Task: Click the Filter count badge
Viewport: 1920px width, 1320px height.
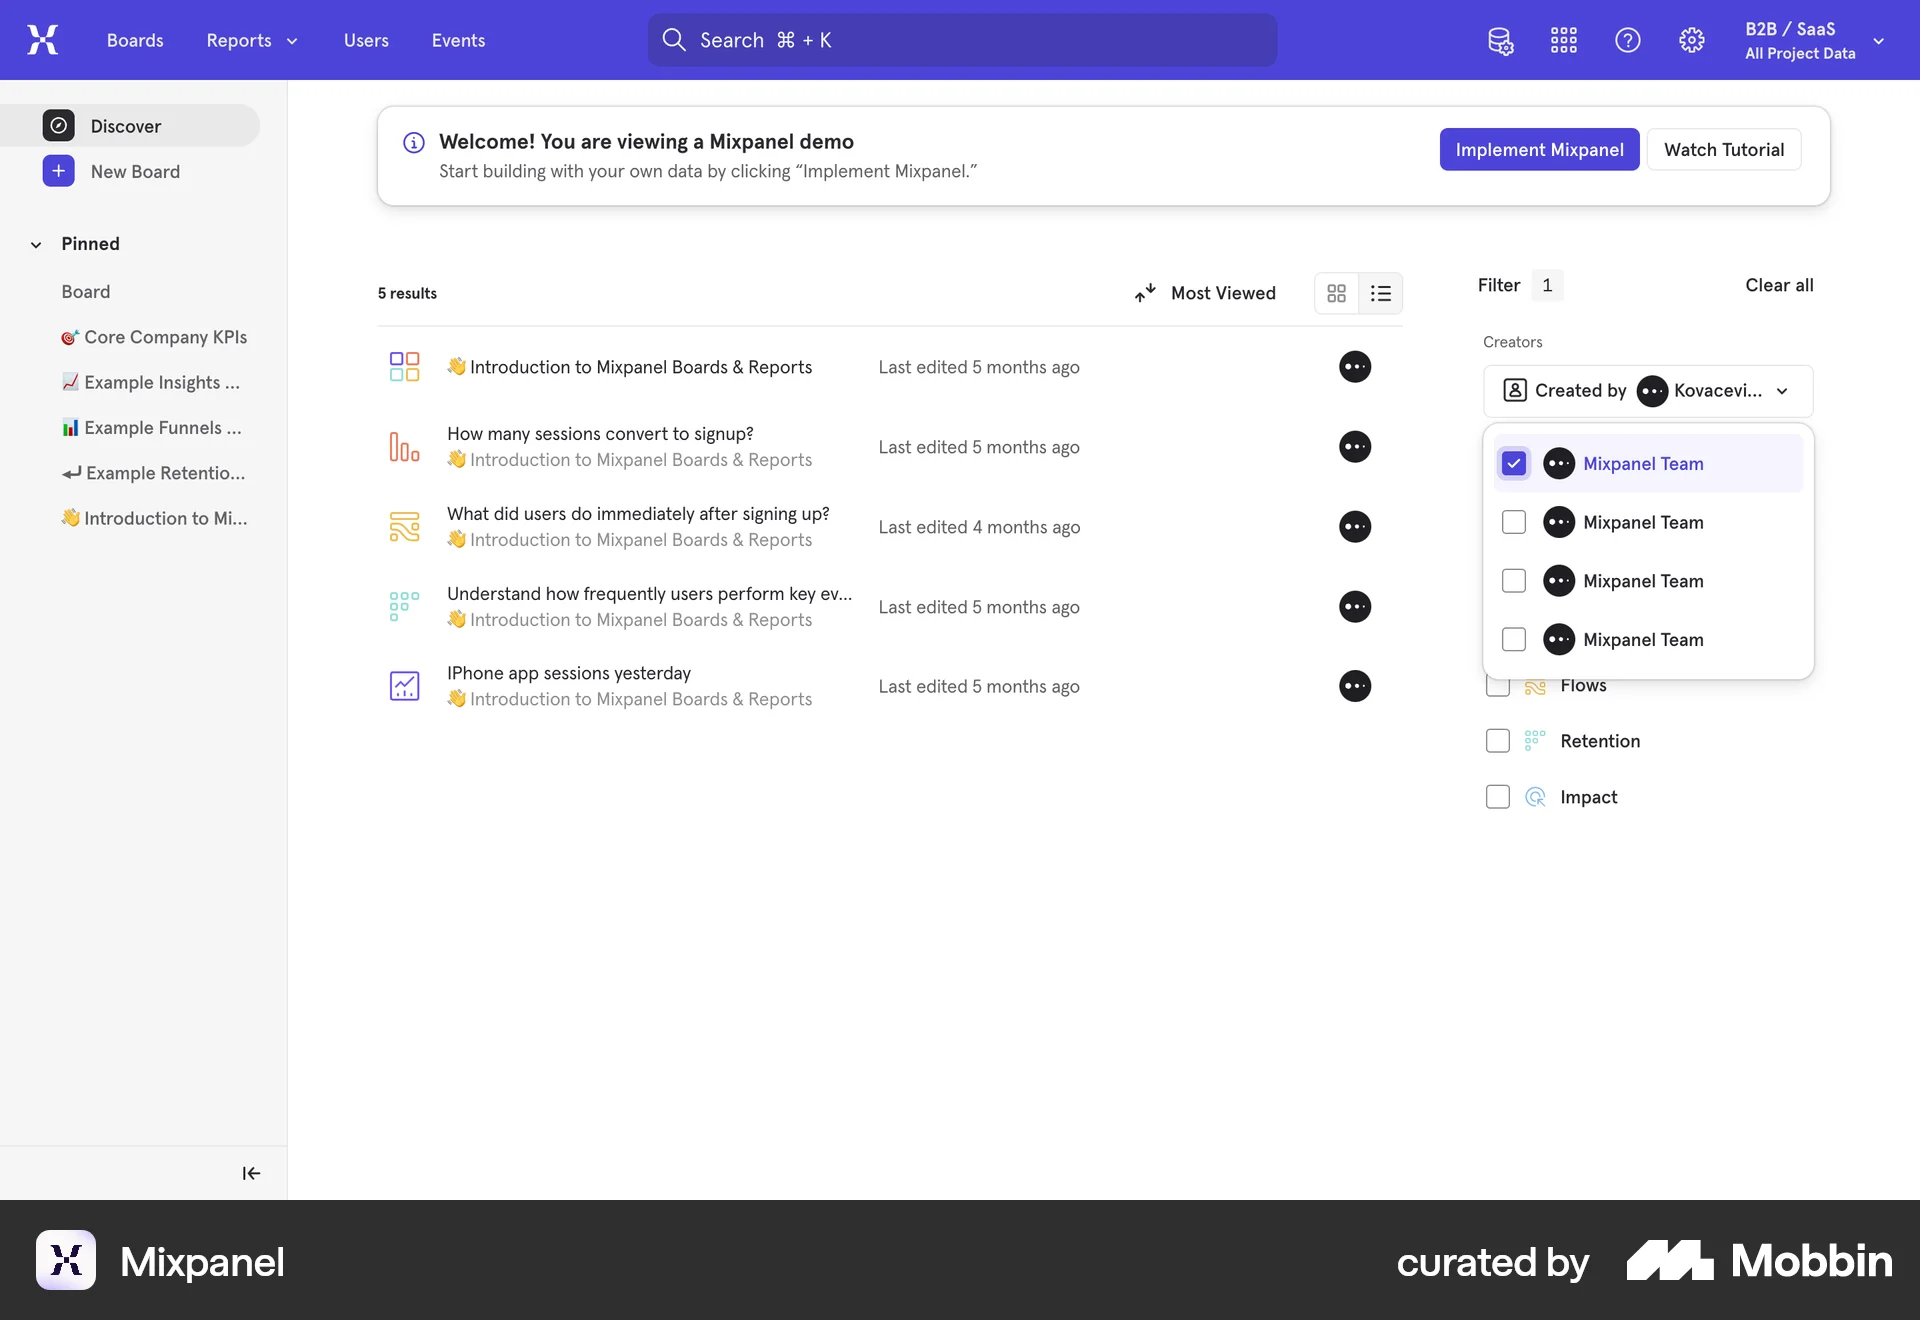Action: (x=1547, y=285)
